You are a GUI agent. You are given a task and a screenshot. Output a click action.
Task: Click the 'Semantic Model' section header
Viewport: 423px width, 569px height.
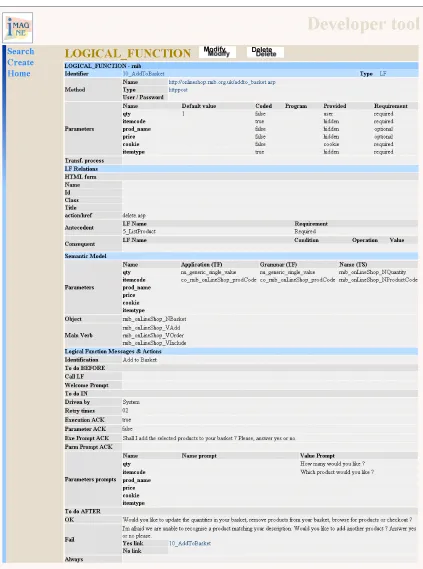(85, 256)
